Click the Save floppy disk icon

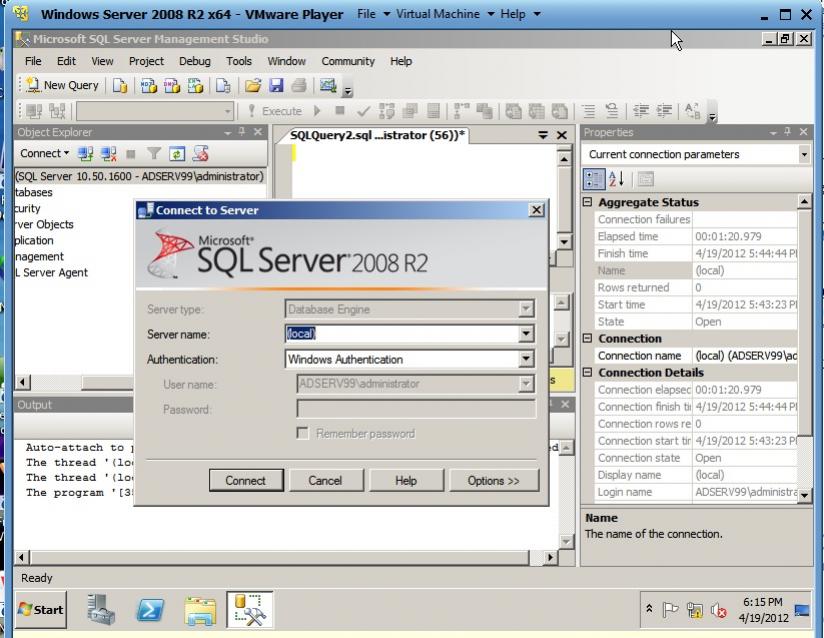tap(276, 85)
